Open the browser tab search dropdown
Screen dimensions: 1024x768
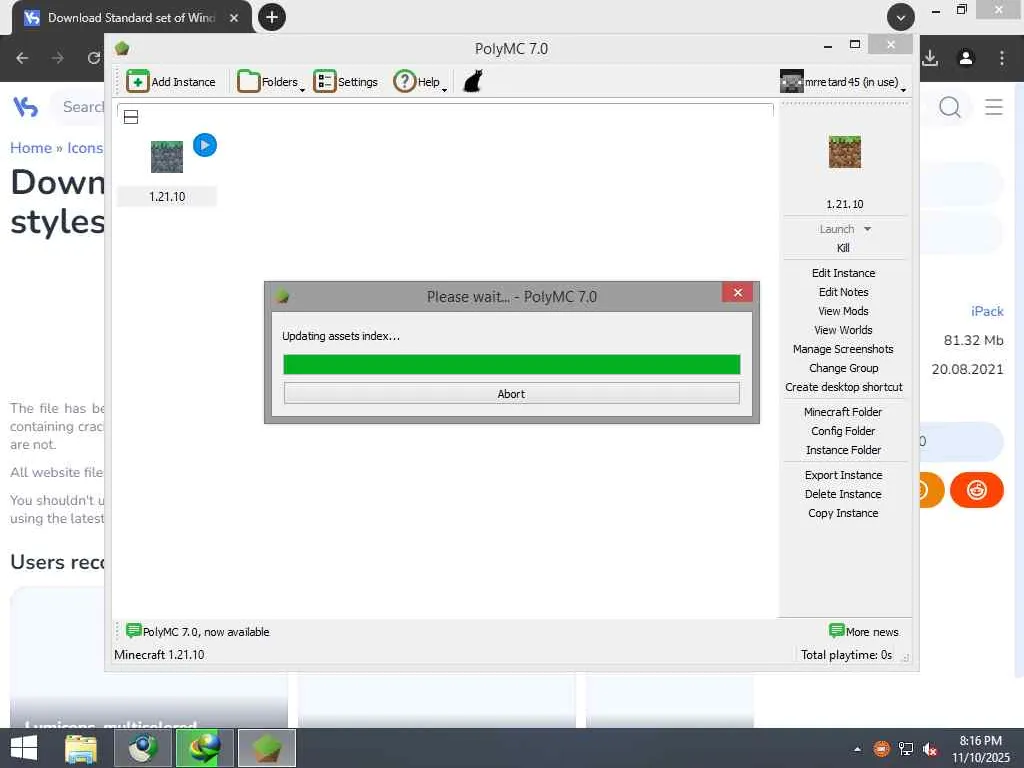[x=901, y=17]
